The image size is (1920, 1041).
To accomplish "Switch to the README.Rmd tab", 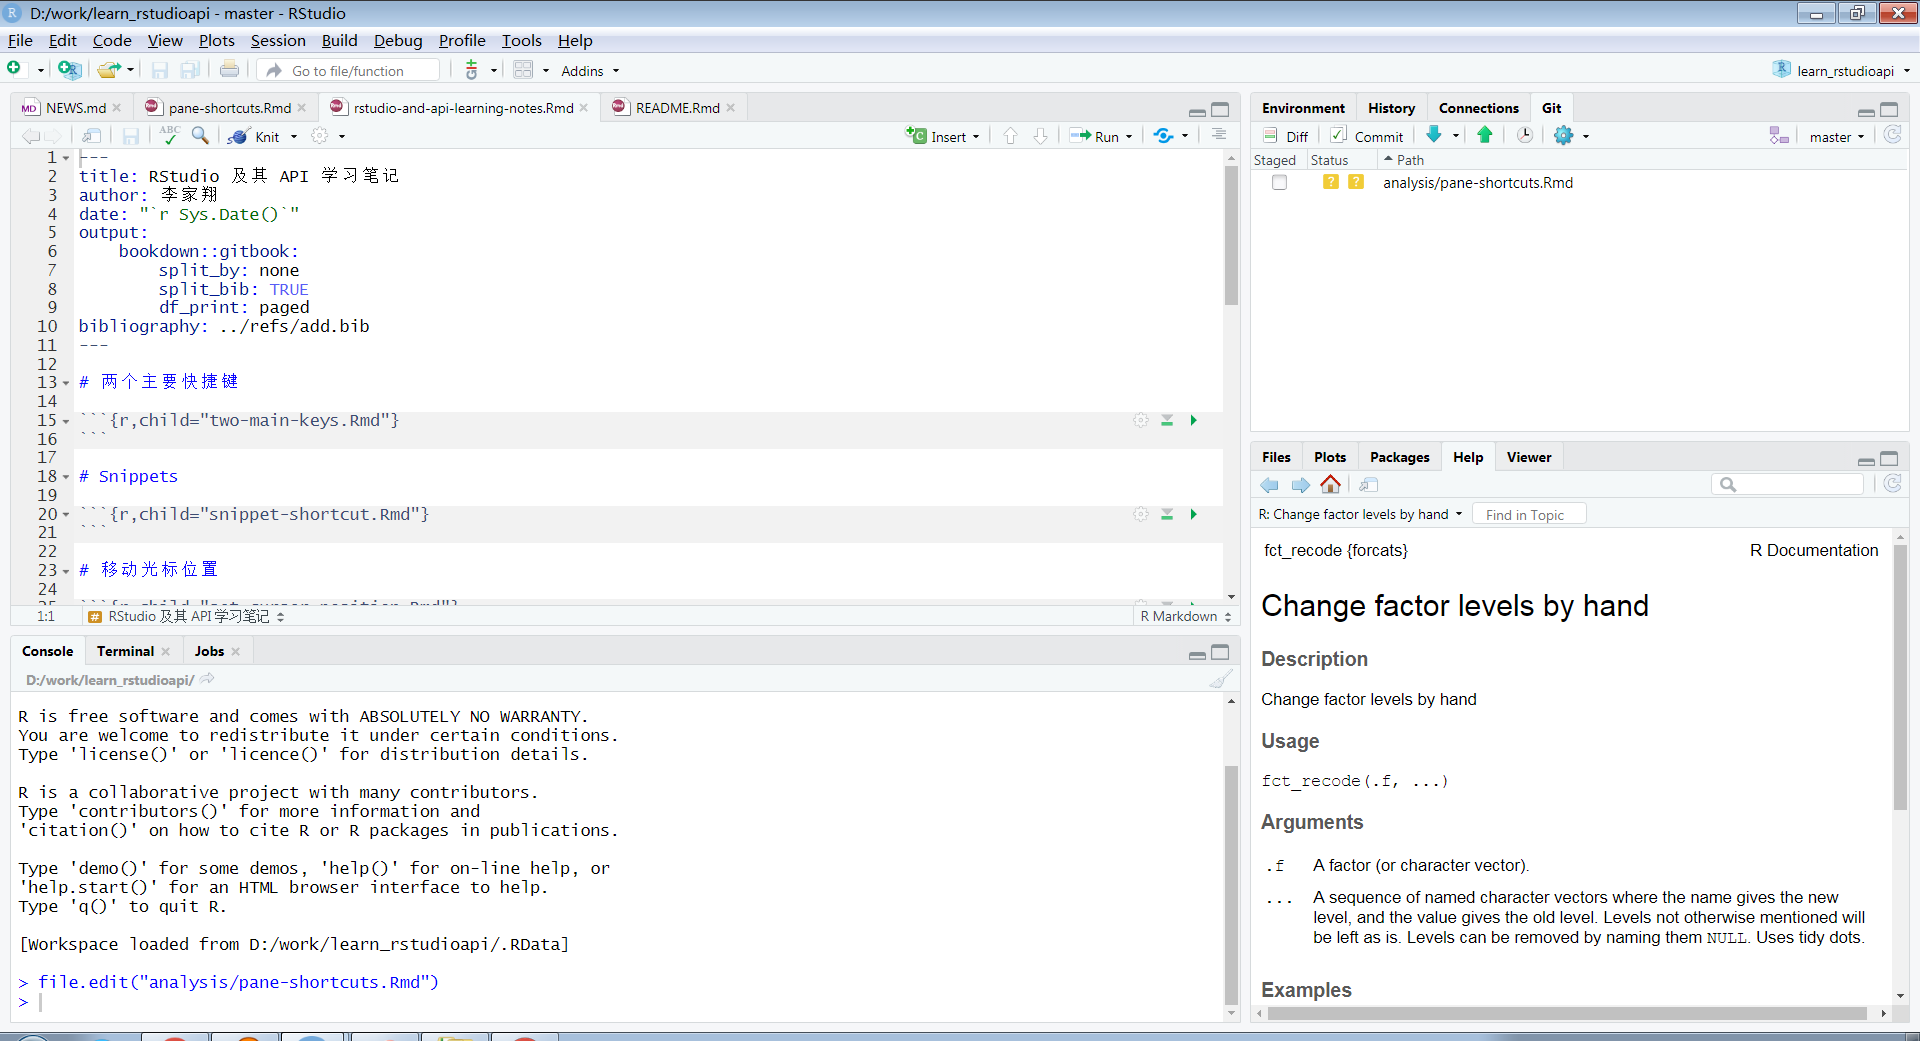I will coord(677,108).
